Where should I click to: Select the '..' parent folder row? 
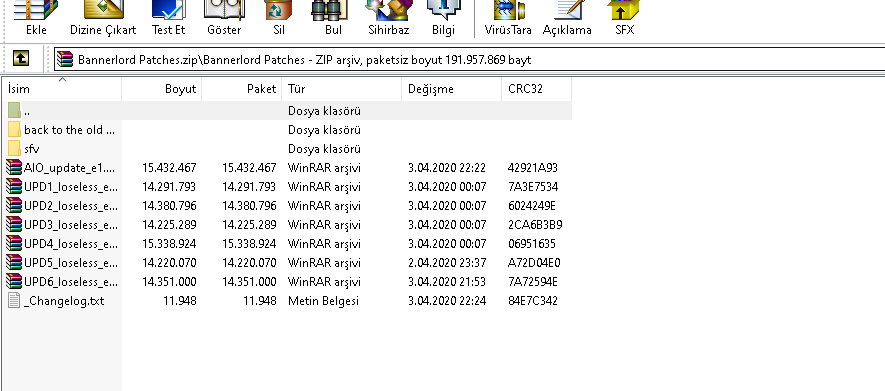(x=287, y=111)
